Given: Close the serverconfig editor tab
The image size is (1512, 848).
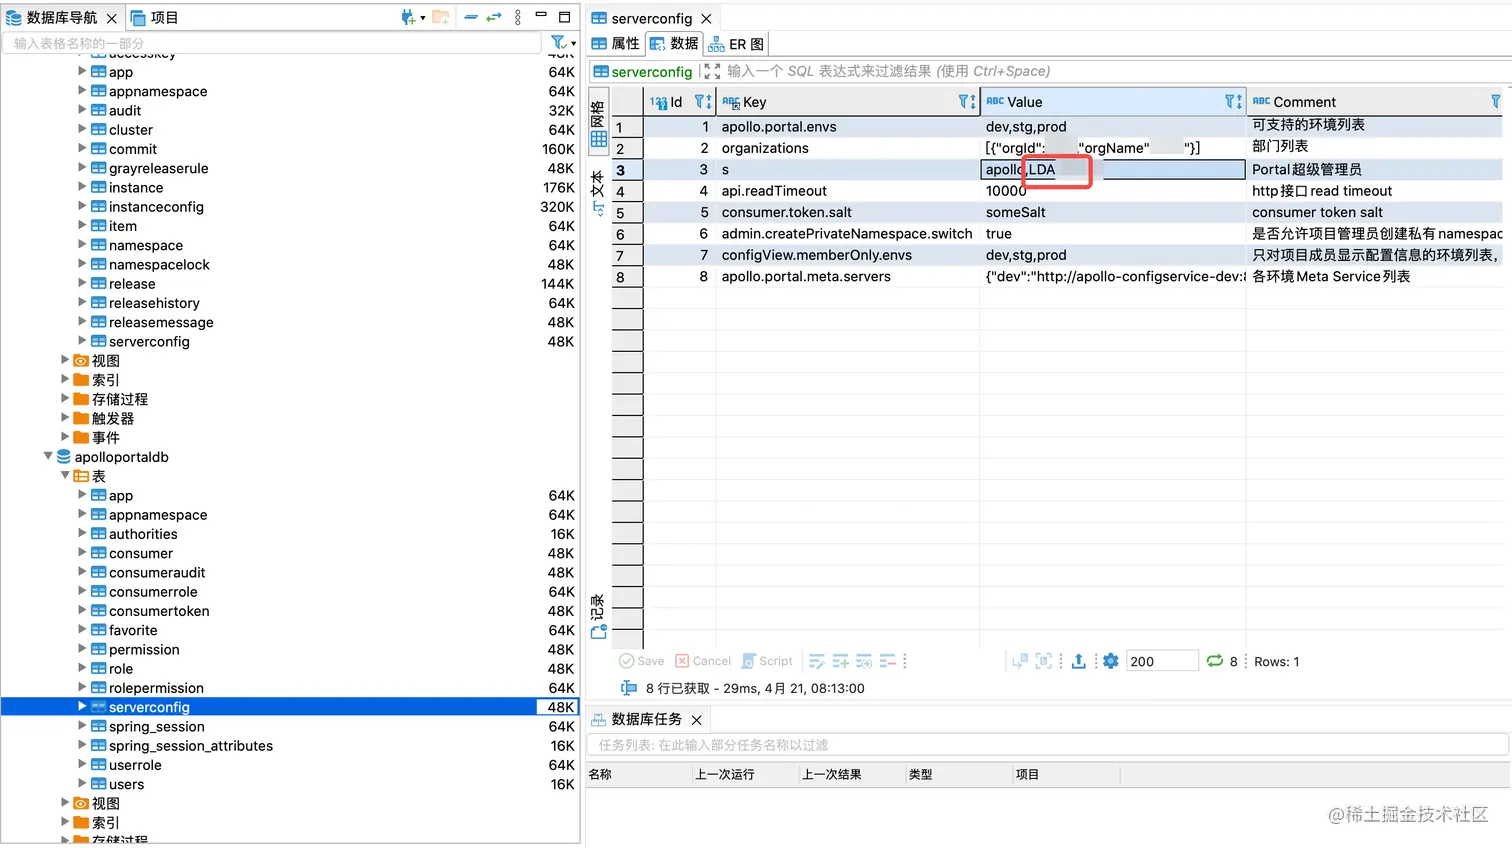Looking at the screenshot, I should [706, 18].
